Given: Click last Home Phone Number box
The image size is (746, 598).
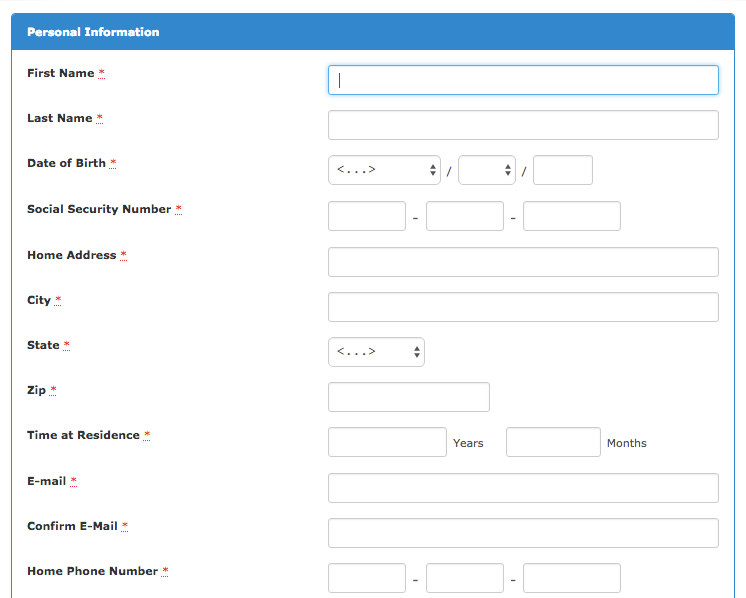Looking at the screenshot, I should coord(572,578).
